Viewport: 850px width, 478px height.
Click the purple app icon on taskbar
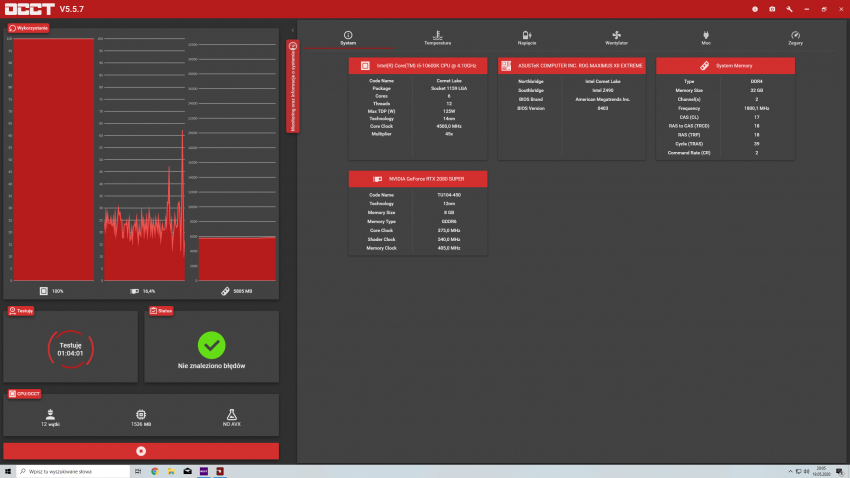pyautogui.click(x=204, y=471)
